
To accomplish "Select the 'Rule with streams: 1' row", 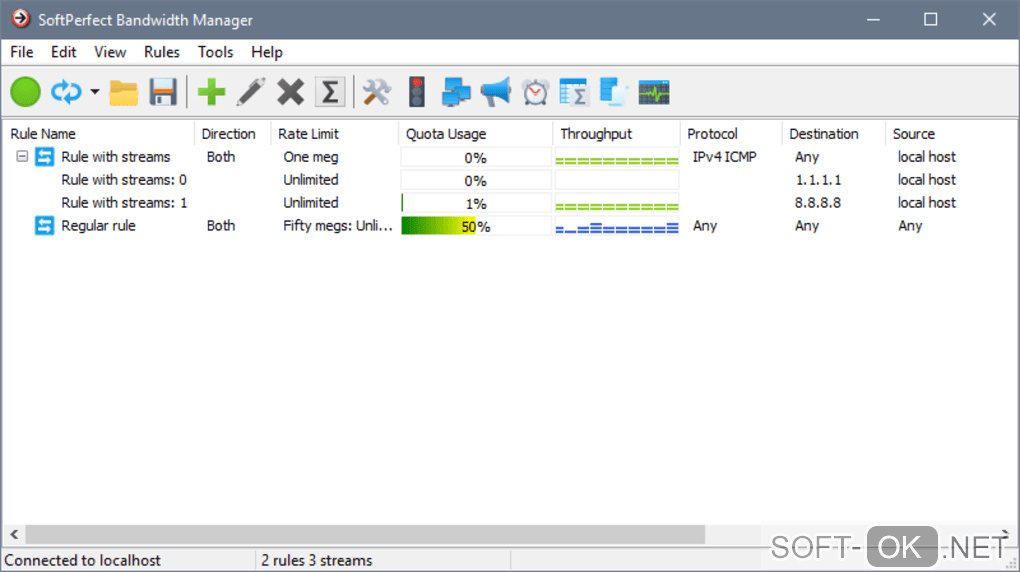I will click(510, 203).
